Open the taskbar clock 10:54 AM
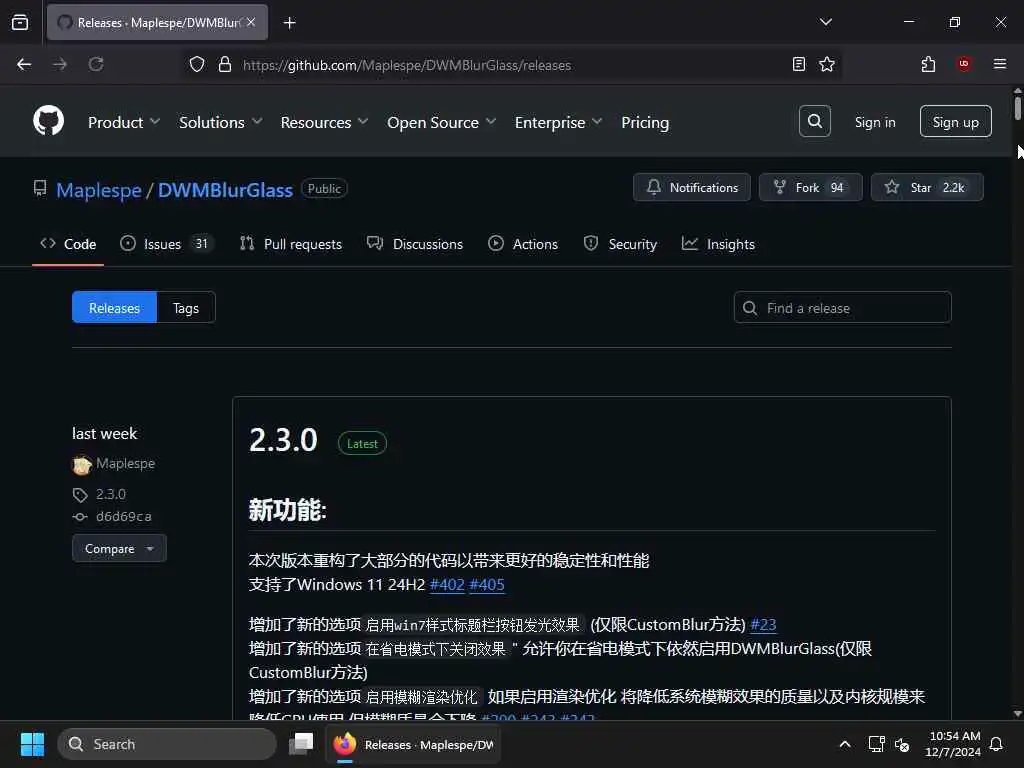Image resolution: width=1024 pixels, height=768 pixels. tap(953, 744)
